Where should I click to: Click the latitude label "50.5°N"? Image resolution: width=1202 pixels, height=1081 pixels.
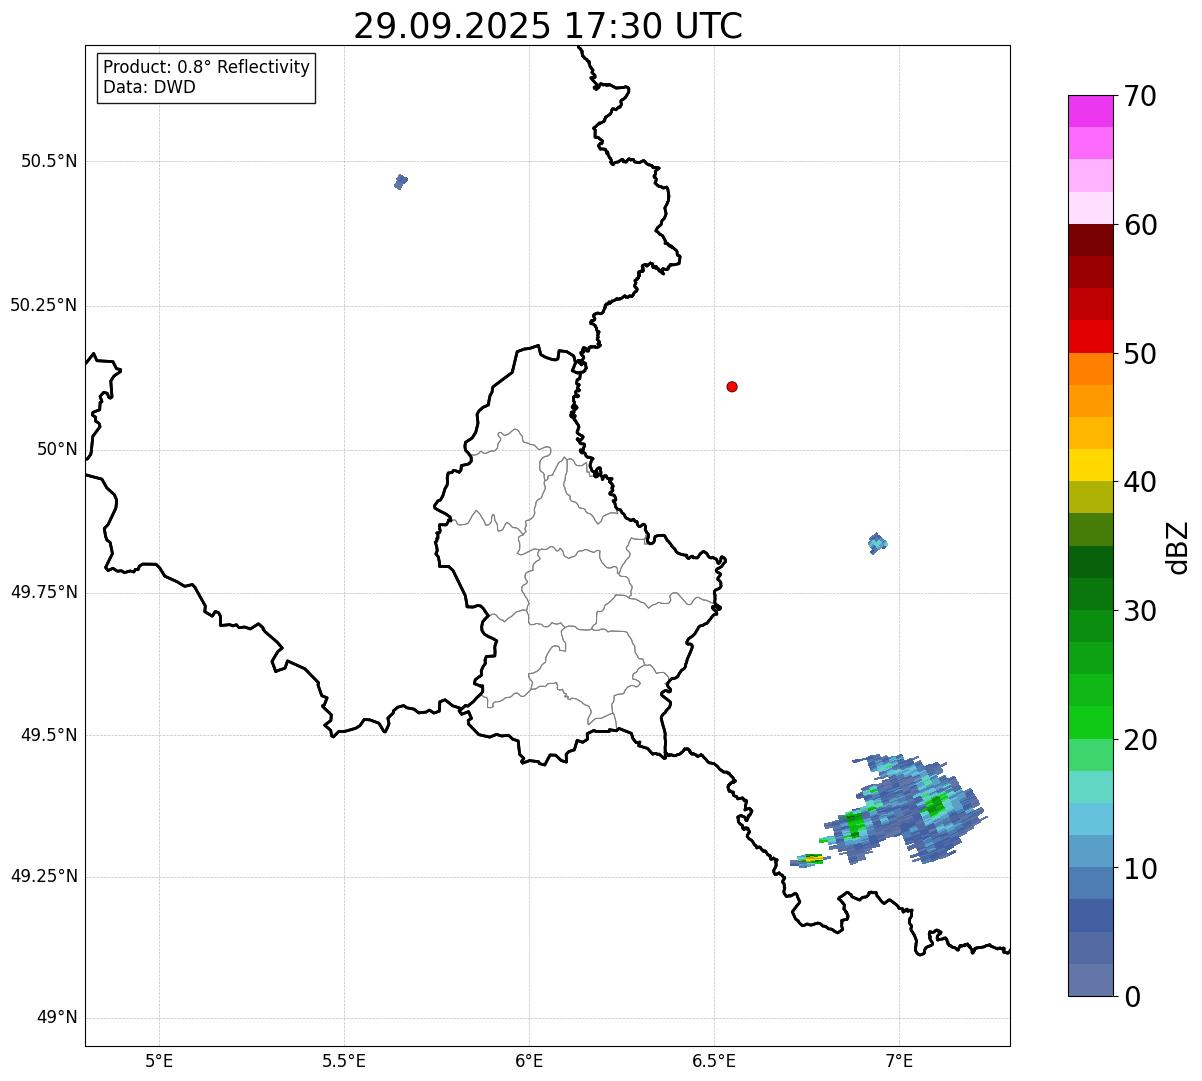(49, 161)
